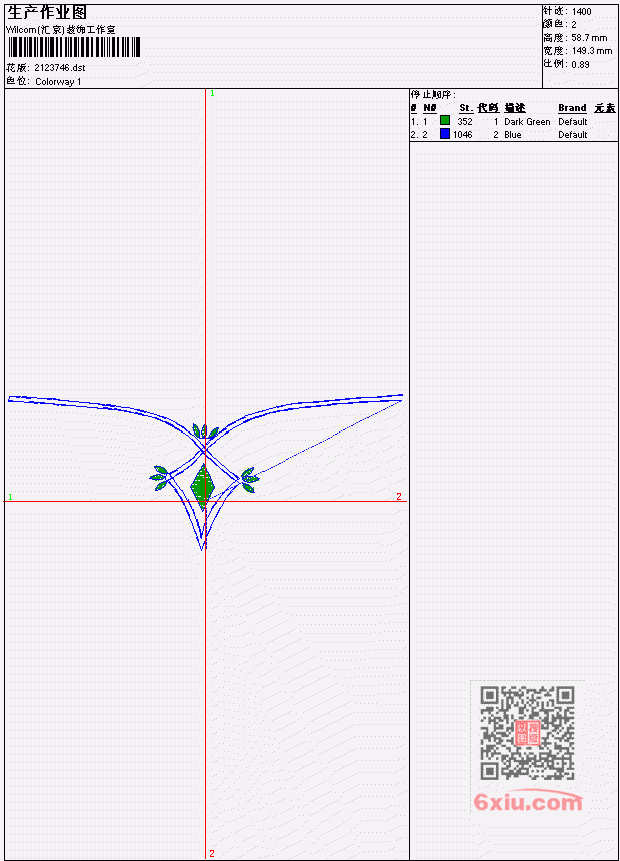
Task: Click the '描述' column header
Action: tap(515, 108)
